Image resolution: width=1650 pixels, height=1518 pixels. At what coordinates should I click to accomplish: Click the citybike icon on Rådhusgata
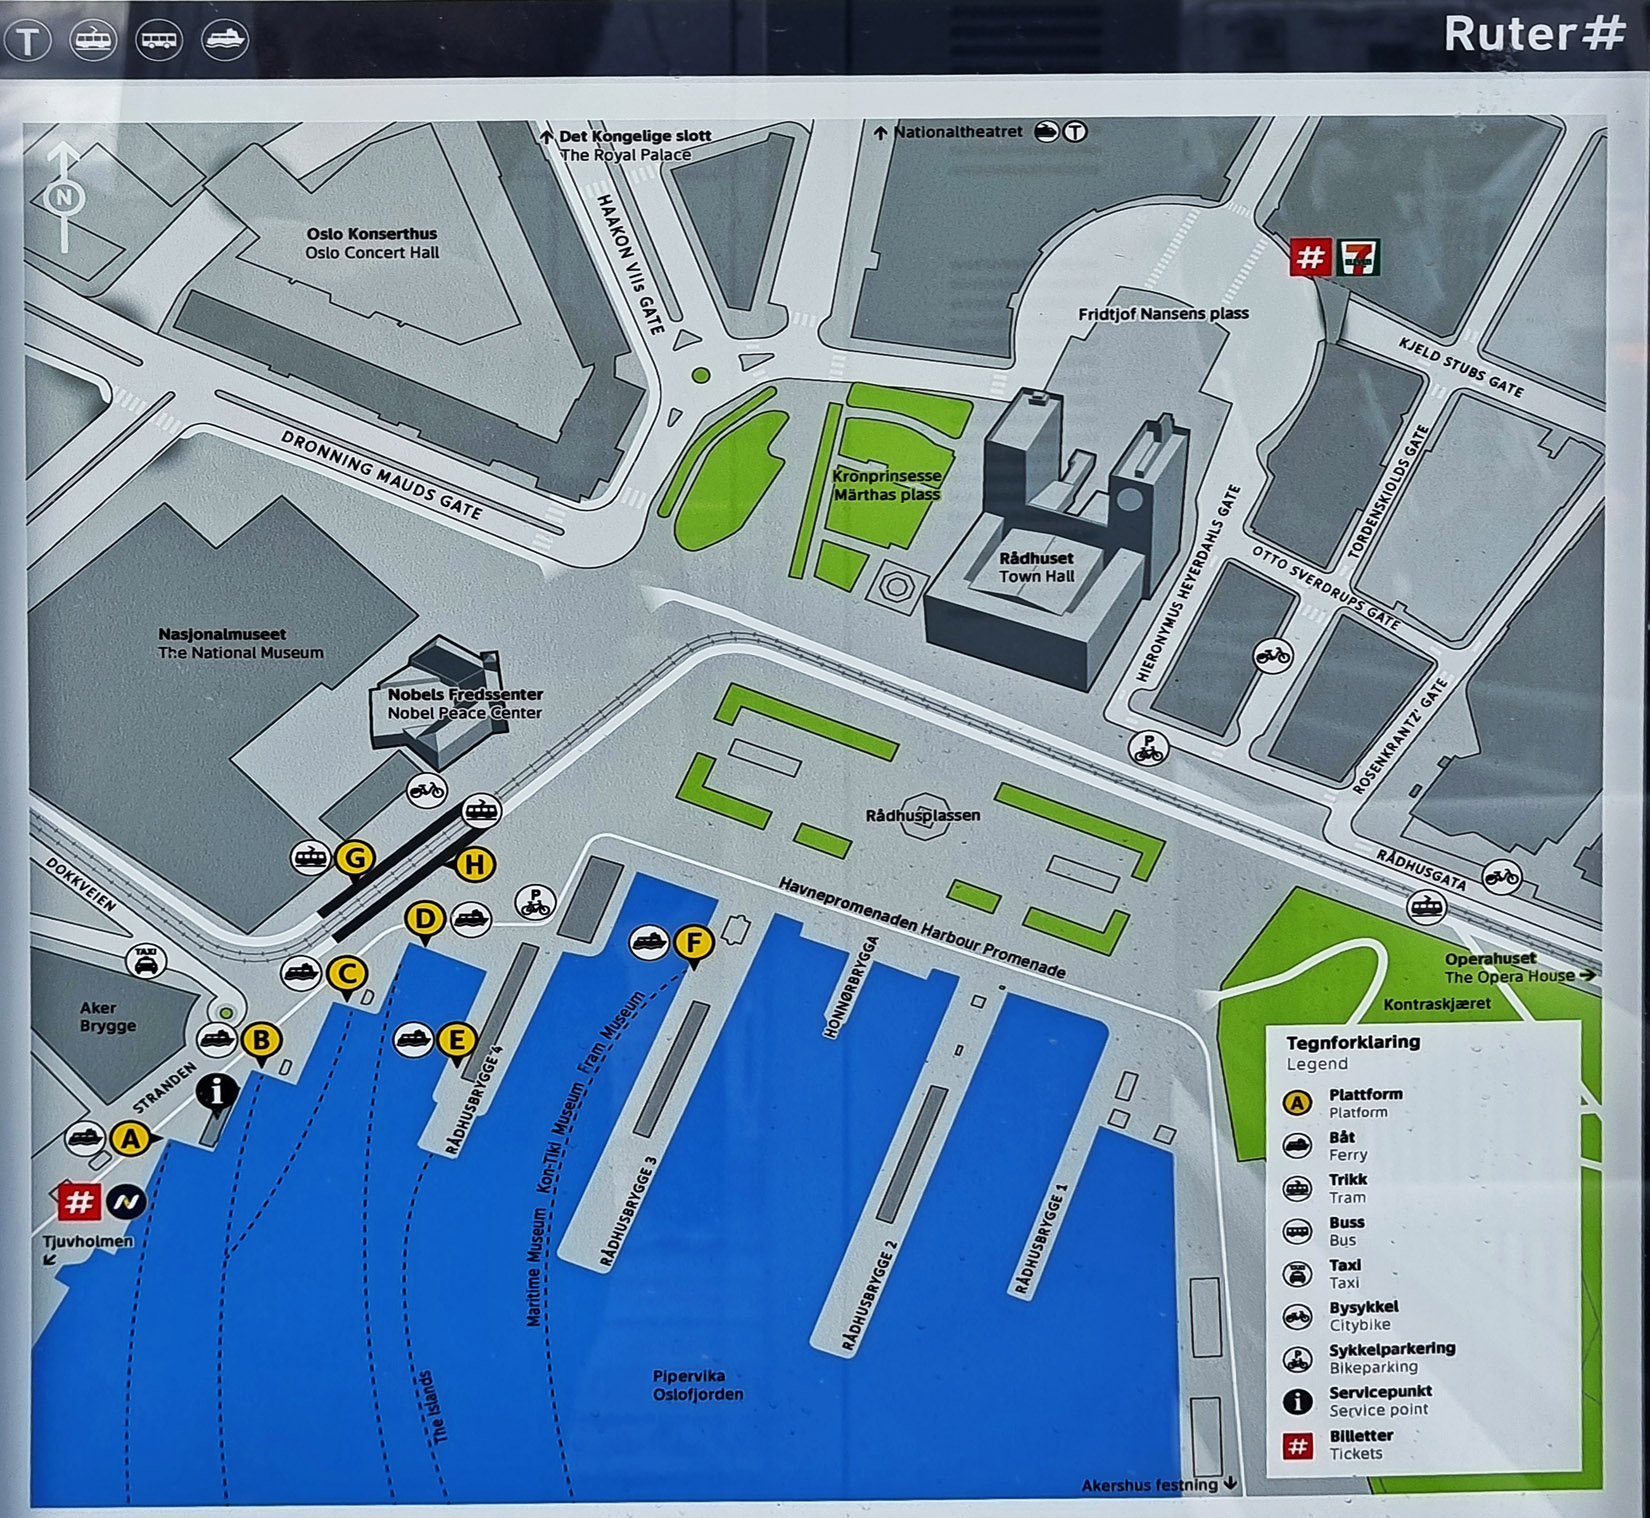click(x=1501, y=878)
